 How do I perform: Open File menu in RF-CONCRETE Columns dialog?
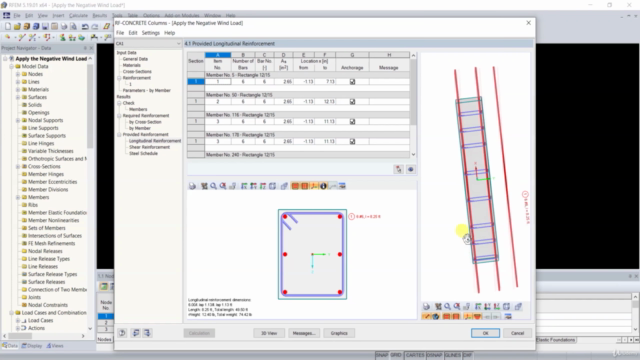[120, 33]
